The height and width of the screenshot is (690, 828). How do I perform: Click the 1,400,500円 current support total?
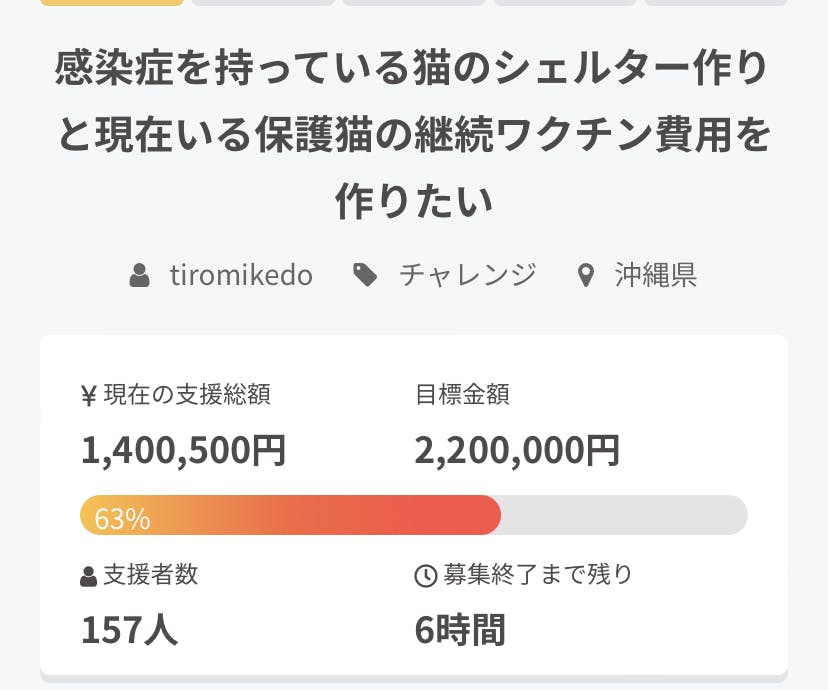[184, 451]
